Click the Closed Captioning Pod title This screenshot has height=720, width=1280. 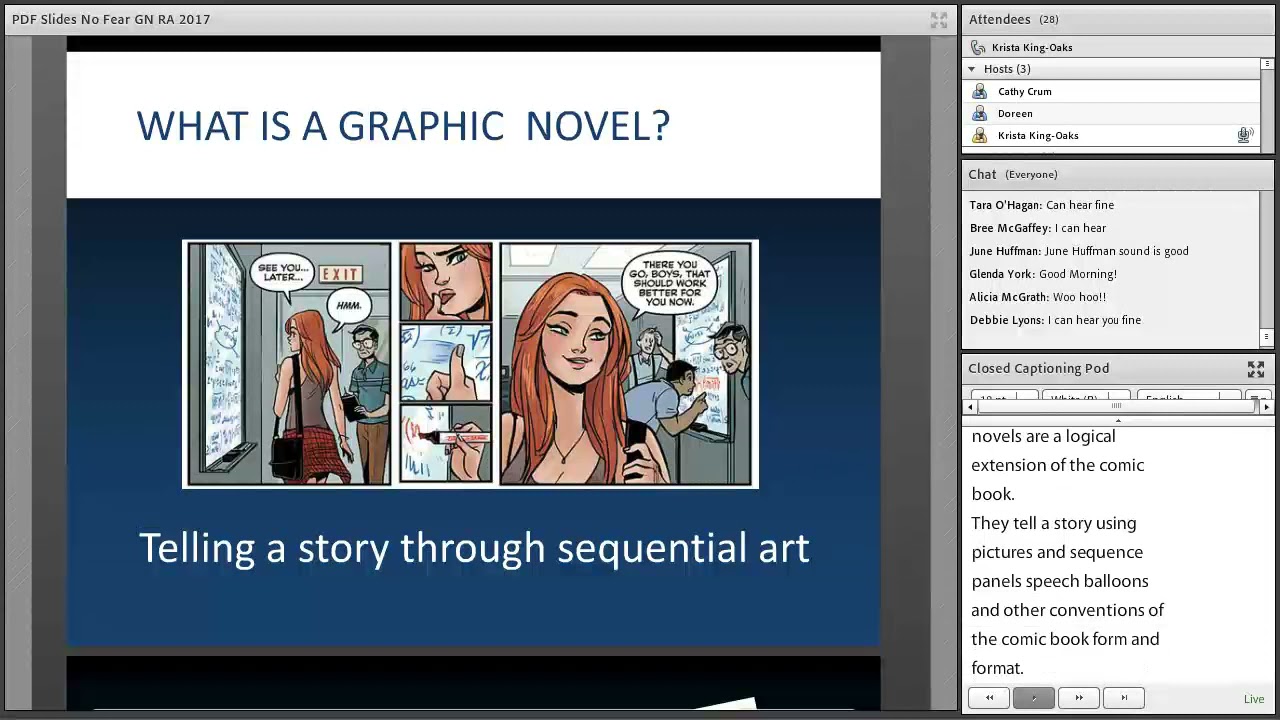click(x=1038, y=368)
